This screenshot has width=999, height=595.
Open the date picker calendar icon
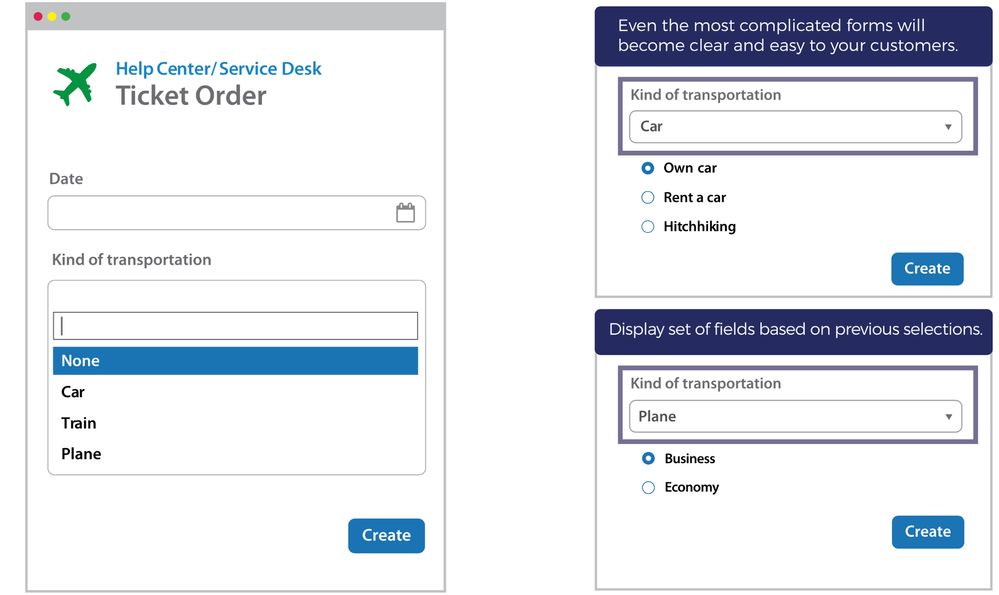pos(406,211)
